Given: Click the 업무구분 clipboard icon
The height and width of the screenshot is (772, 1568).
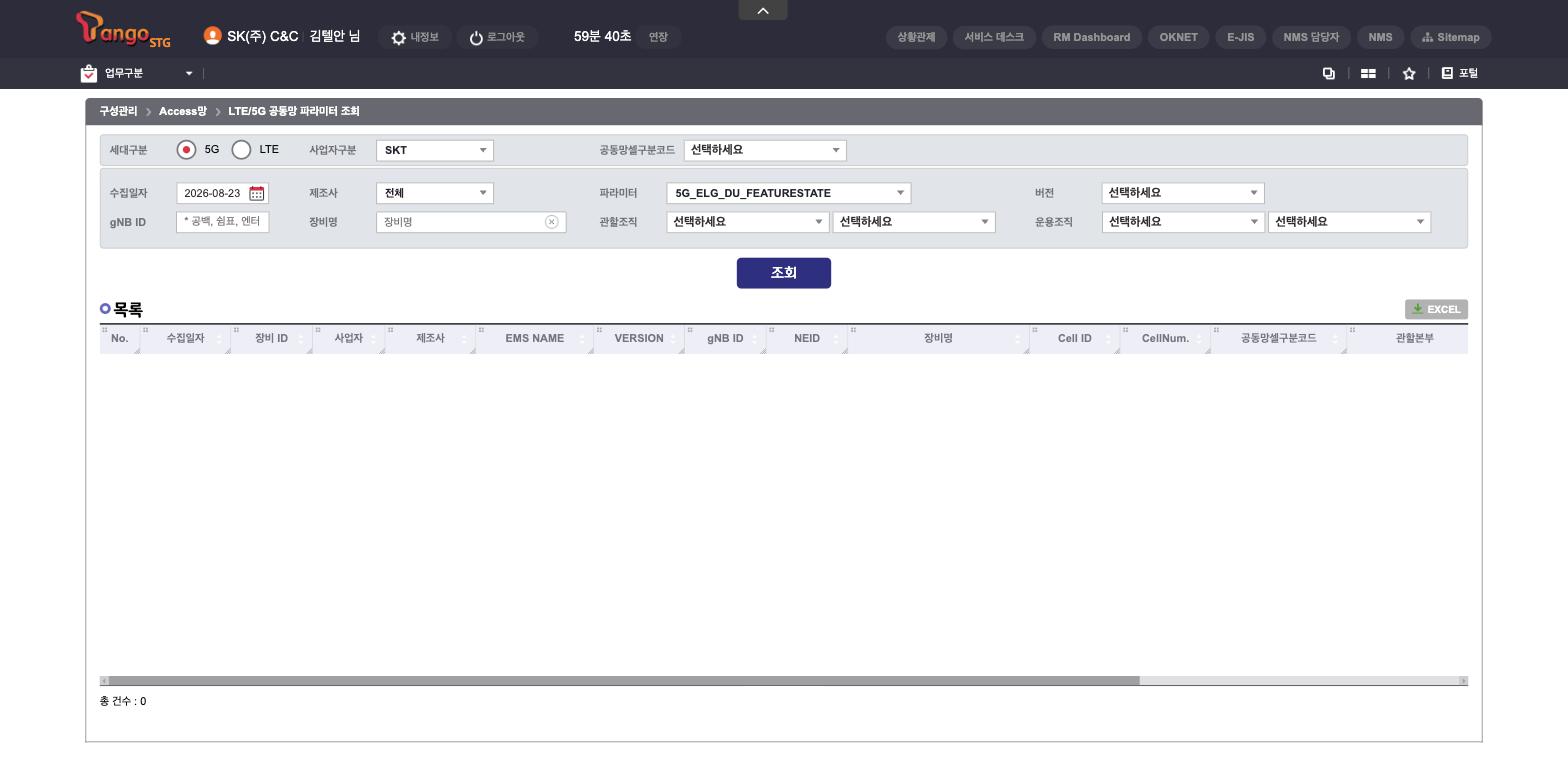Looking at the screenshot, I should (89, 73).
